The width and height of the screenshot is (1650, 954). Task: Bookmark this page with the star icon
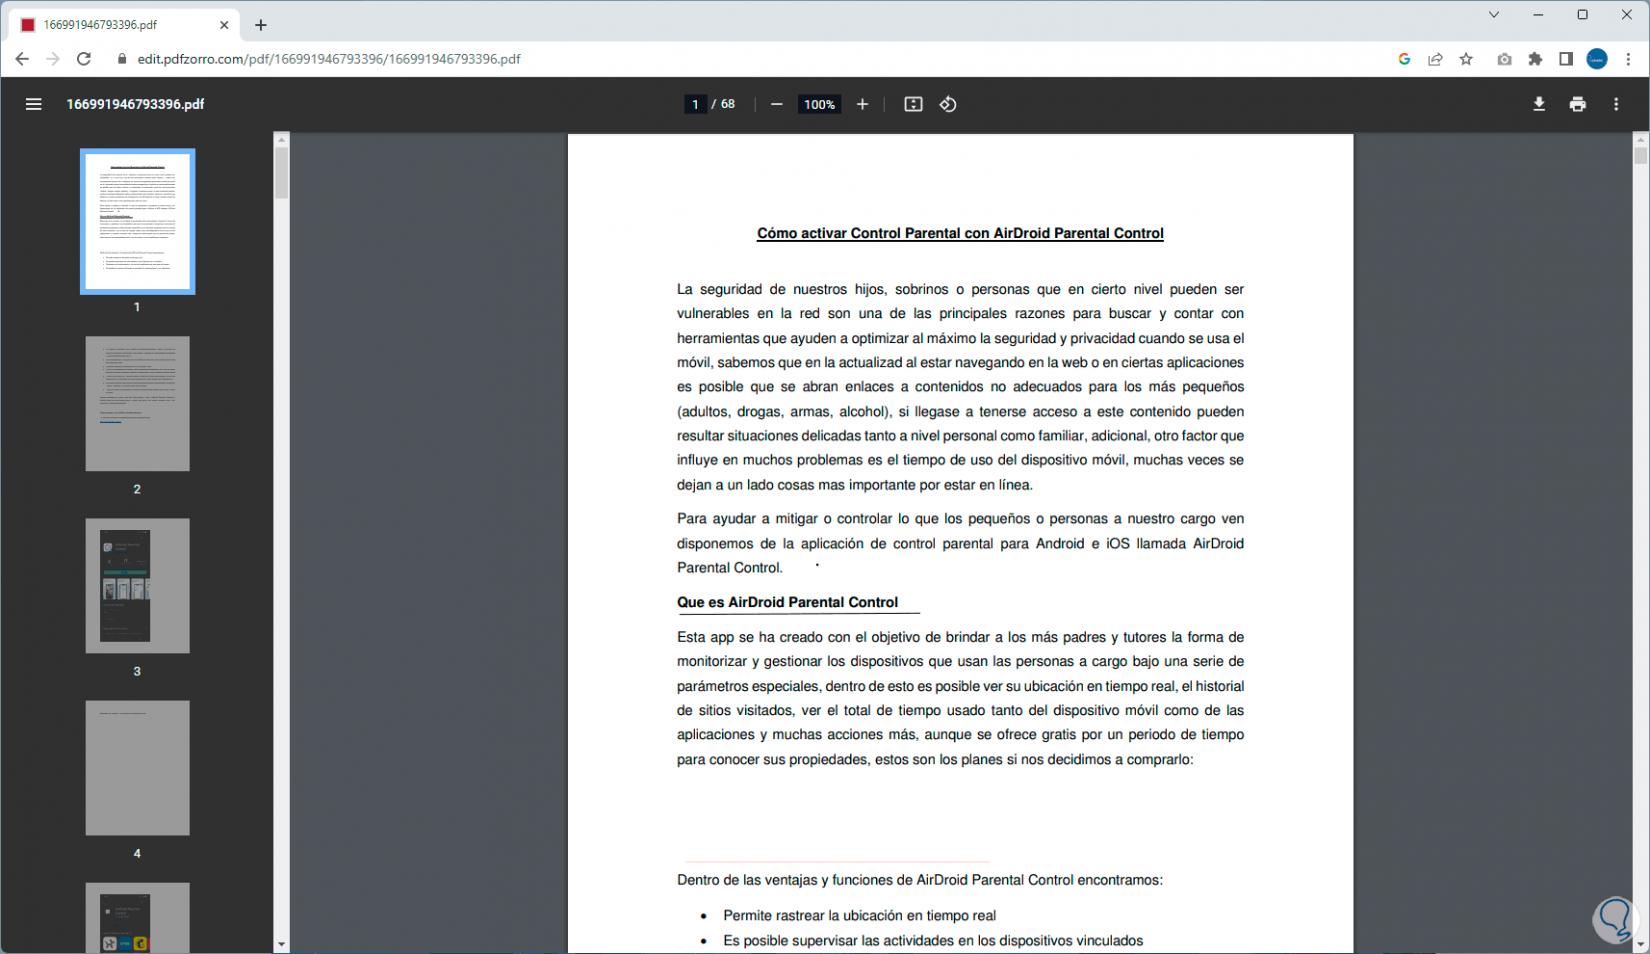pyautogui.click(x=1466, y=59)
